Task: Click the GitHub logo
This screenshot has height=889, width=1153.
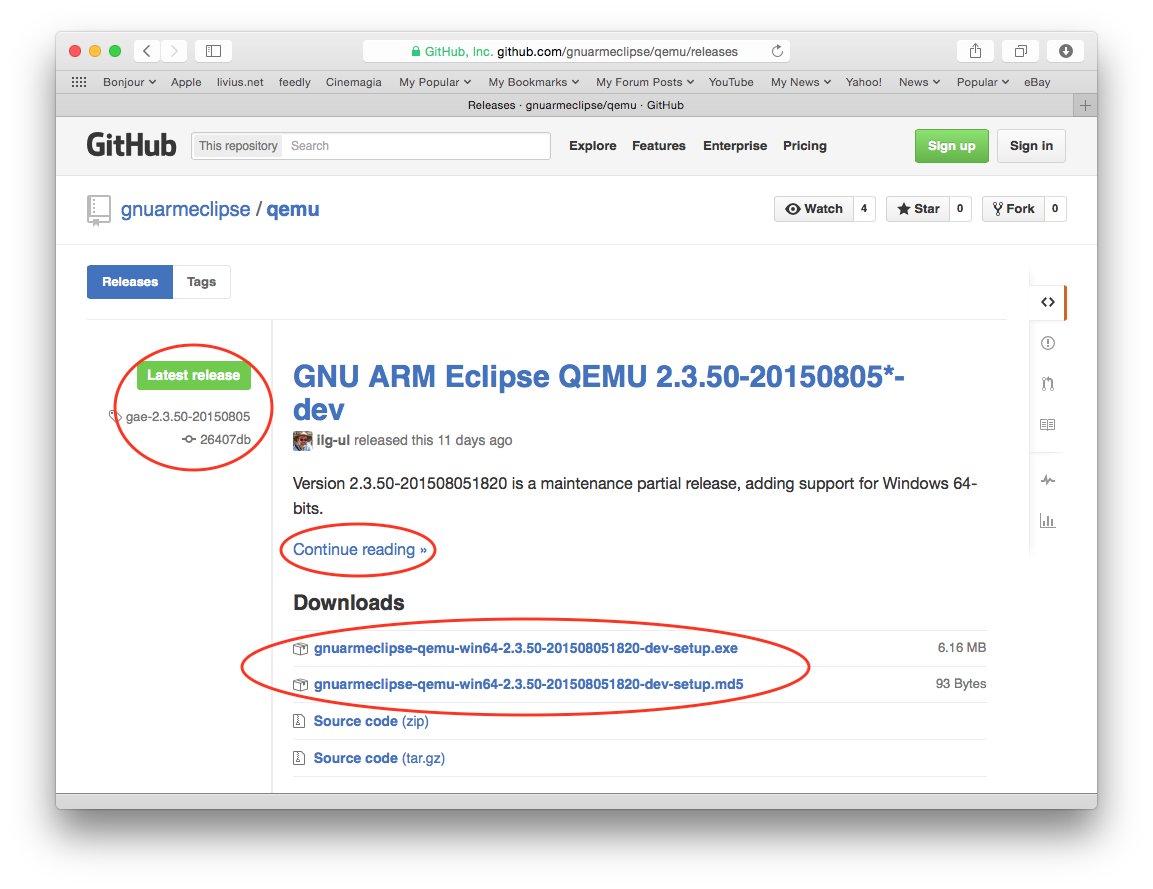Action: click(x=132, y=145)
